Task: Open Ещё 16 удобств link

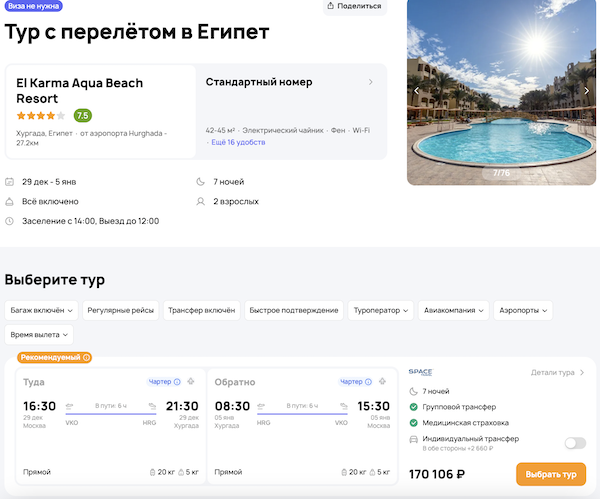Action: [x=237, y=143]
